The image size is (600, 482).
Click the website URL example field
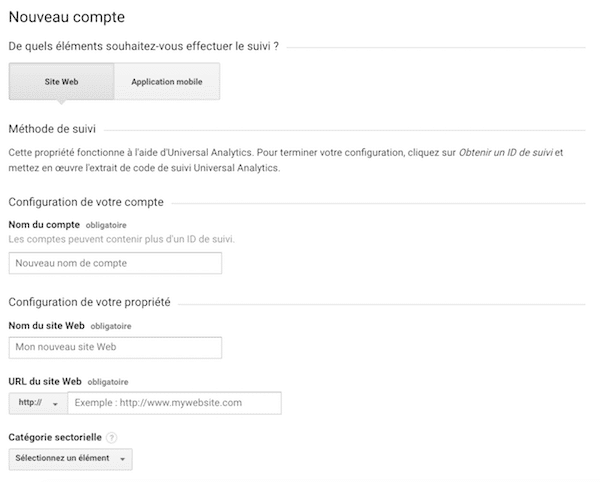tap(174, 403)
